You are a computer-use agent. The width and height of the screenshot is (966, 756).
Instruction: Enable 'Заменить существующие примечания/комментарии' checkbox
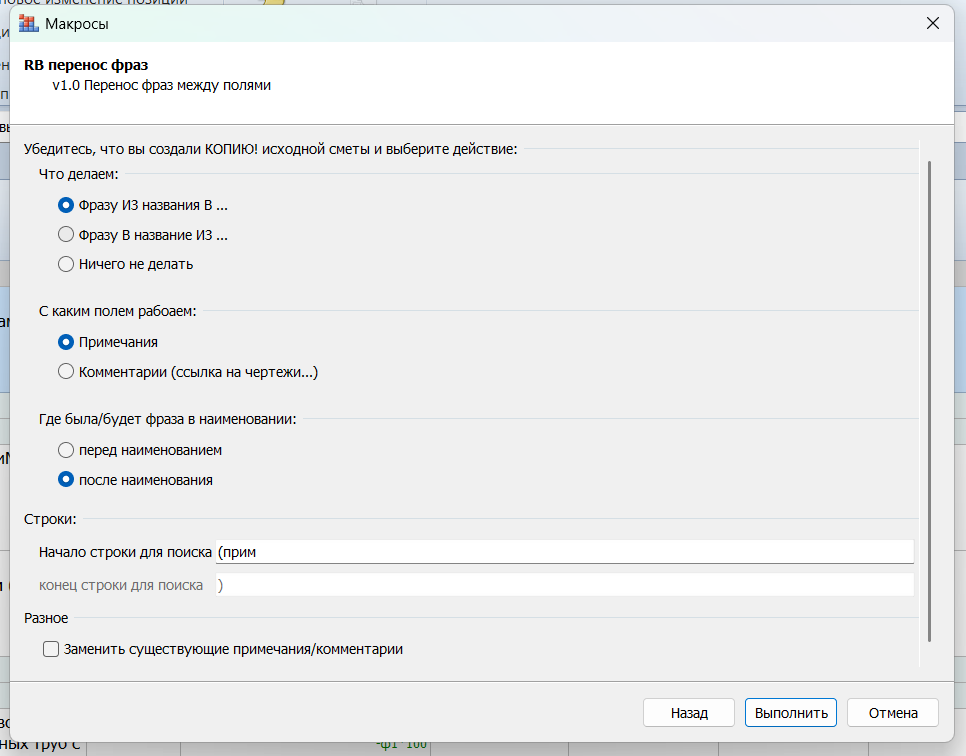pyautogui.click(x=52, y=649)
